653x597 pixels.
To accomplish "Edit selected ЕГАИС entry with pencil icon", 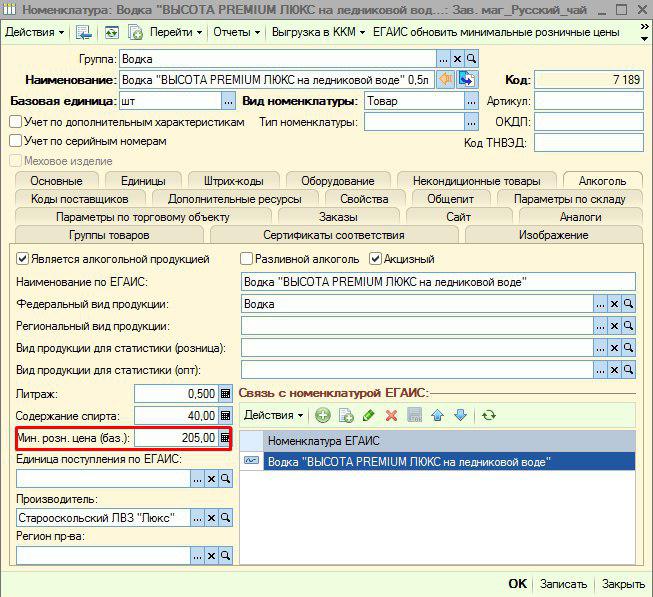I will click(369, 415).
